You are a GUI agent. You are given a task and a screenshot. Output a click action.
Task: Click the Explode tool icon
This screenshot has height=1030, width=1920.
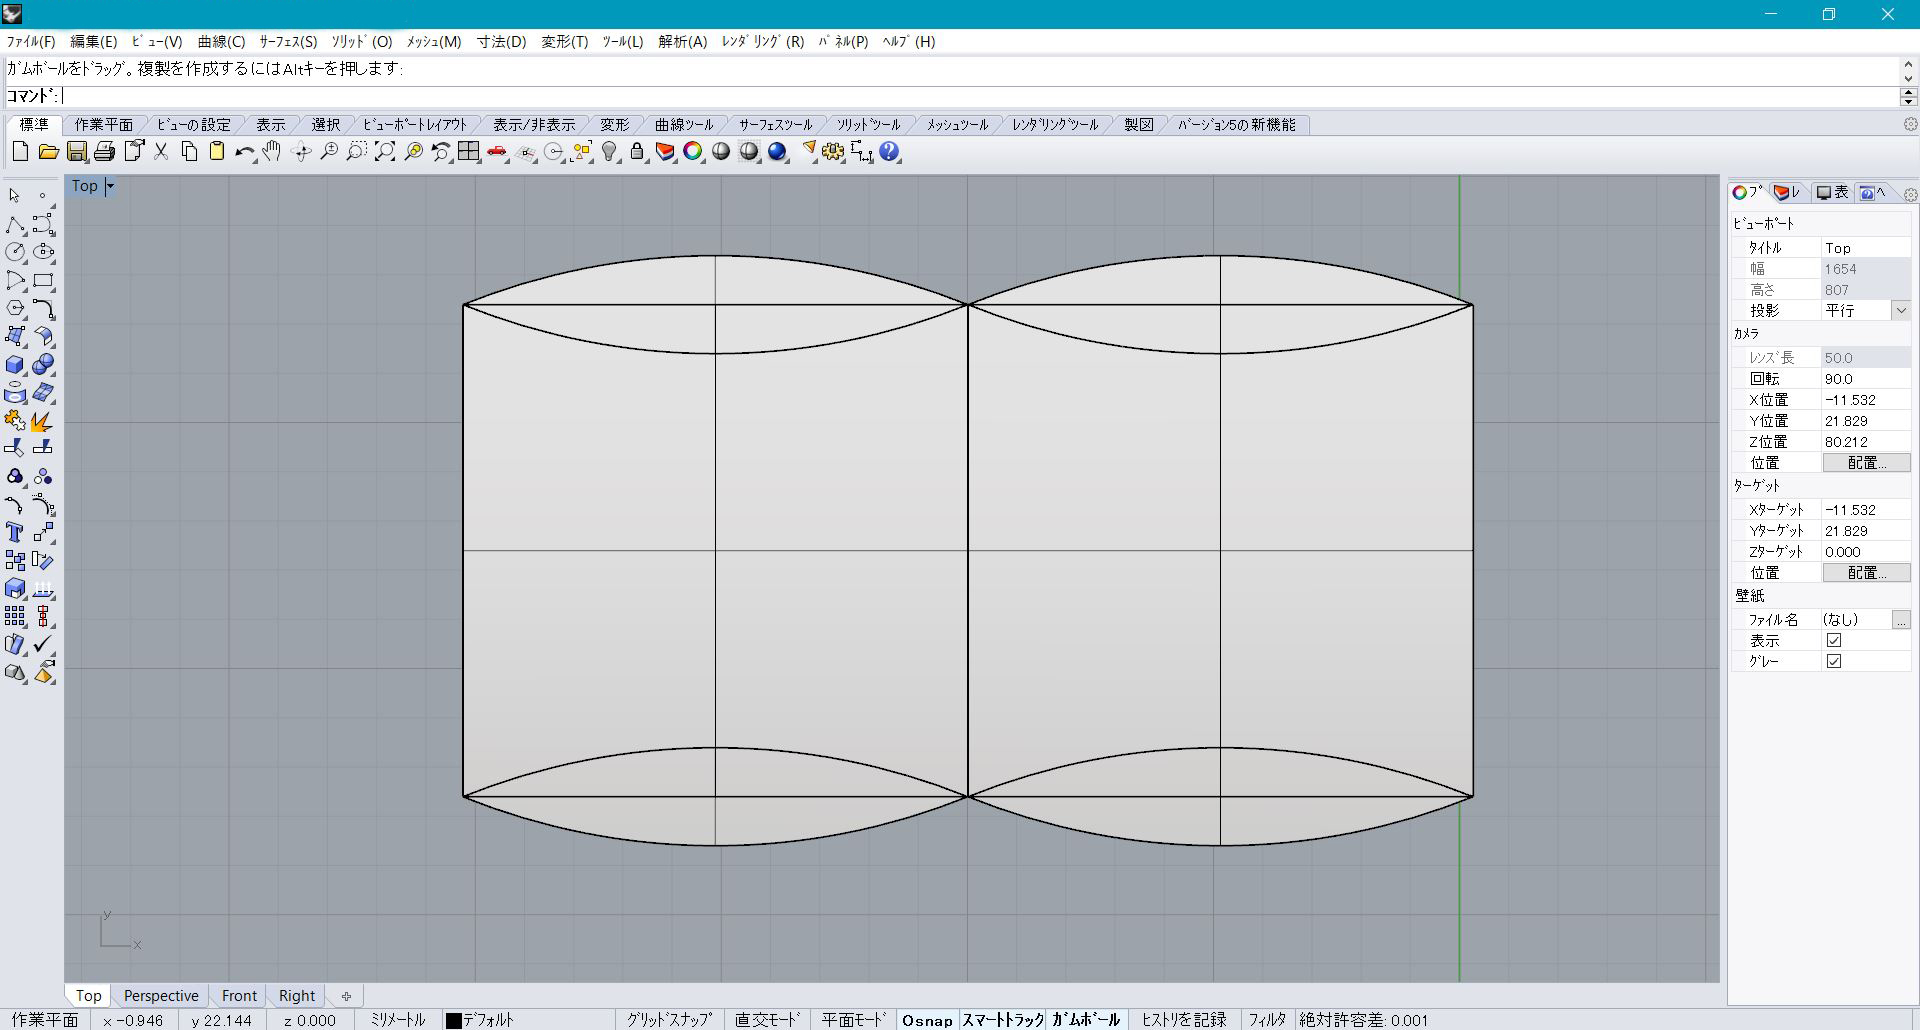click(43, 421)
